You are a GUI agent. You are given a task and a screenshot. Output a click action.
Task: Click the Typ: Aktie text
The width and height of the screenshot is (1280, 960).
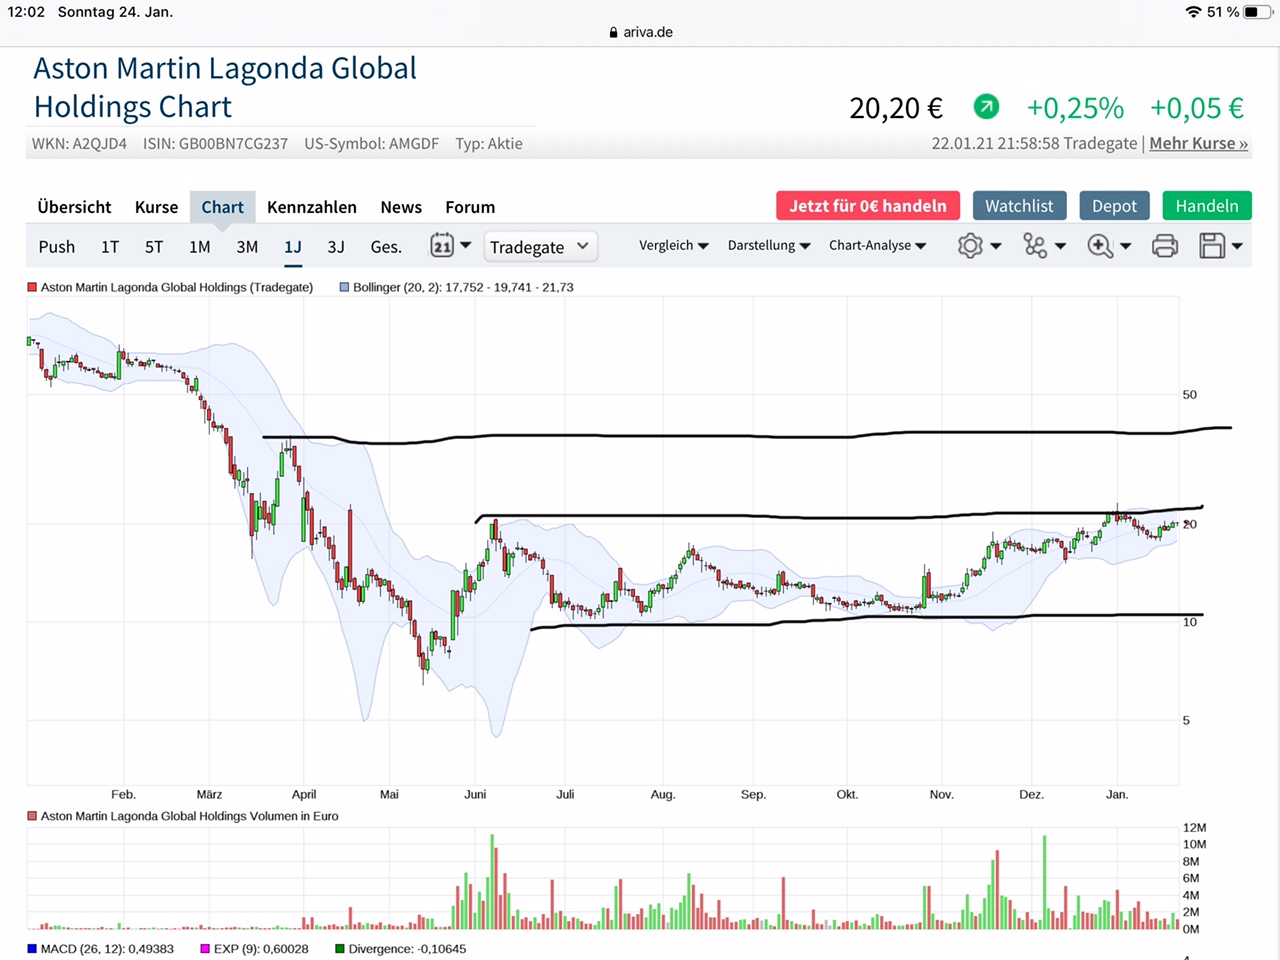coord(489,144)
